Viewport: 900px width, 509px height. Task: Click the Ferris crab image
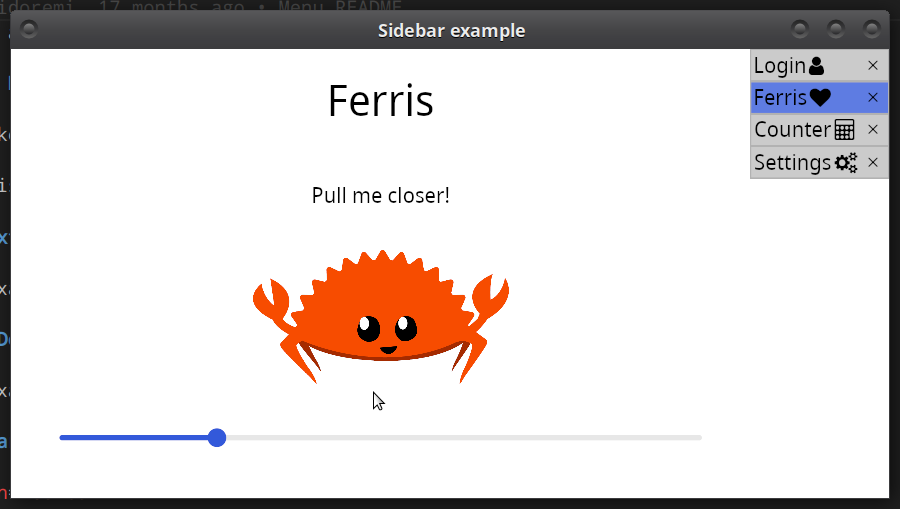point(381,317)
